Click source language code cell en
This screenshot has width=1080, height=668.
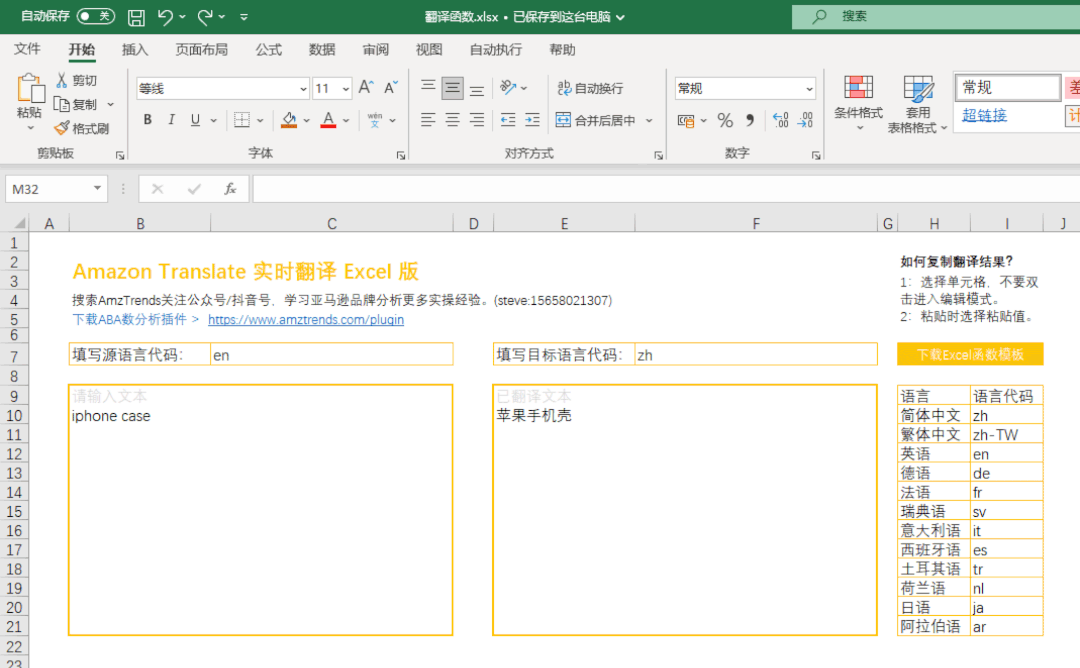tap(331, 355)
